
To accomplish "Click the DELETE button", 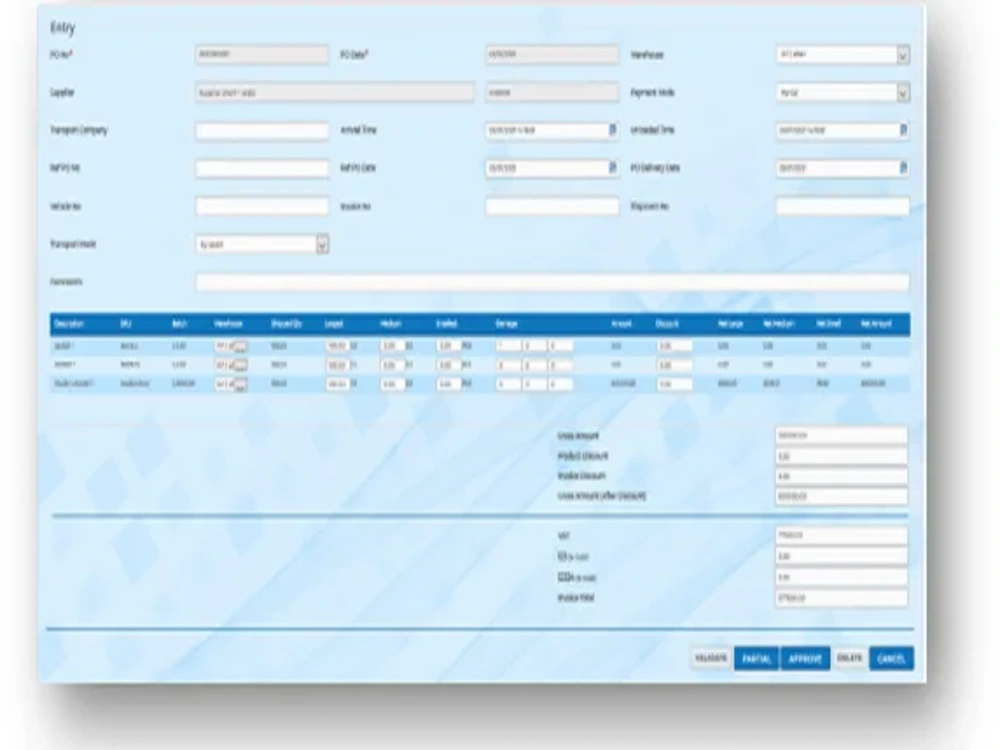I will click(x=849, y=658).
